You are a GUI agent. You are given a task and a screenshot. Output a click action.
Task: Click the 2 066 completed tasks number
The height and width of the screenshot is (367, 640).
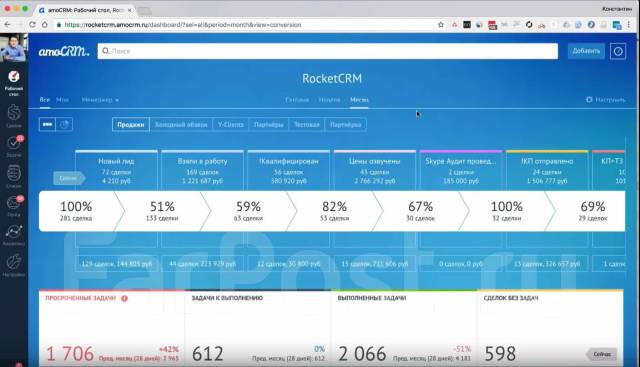tap(362, 354)
